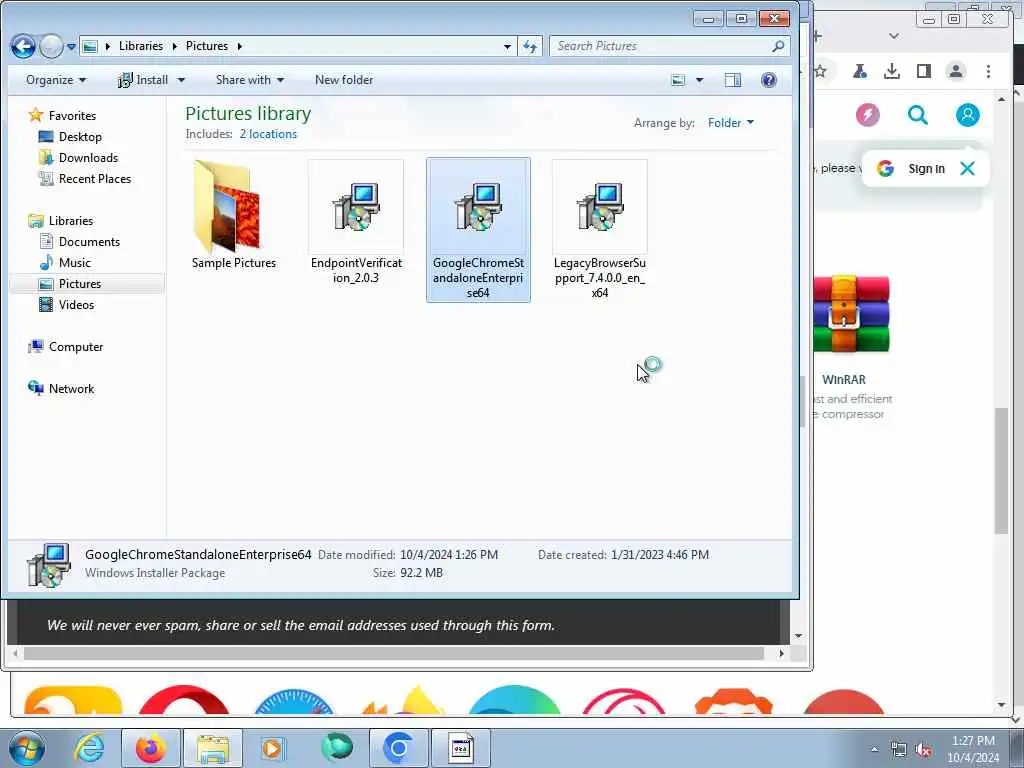
Task: Open the Share with menu
Action: (249, 80)
